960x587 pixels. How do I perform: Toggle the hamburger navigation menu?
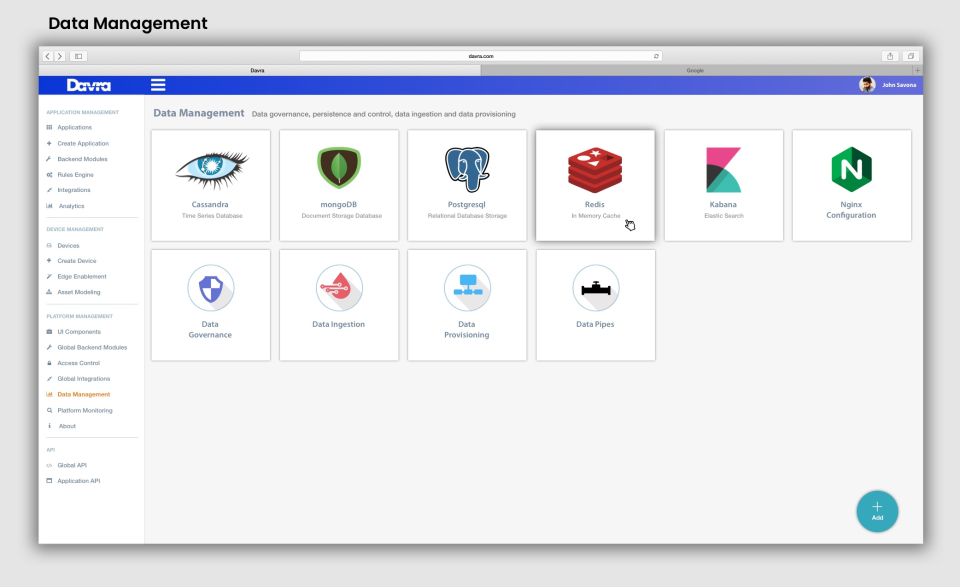158,85
